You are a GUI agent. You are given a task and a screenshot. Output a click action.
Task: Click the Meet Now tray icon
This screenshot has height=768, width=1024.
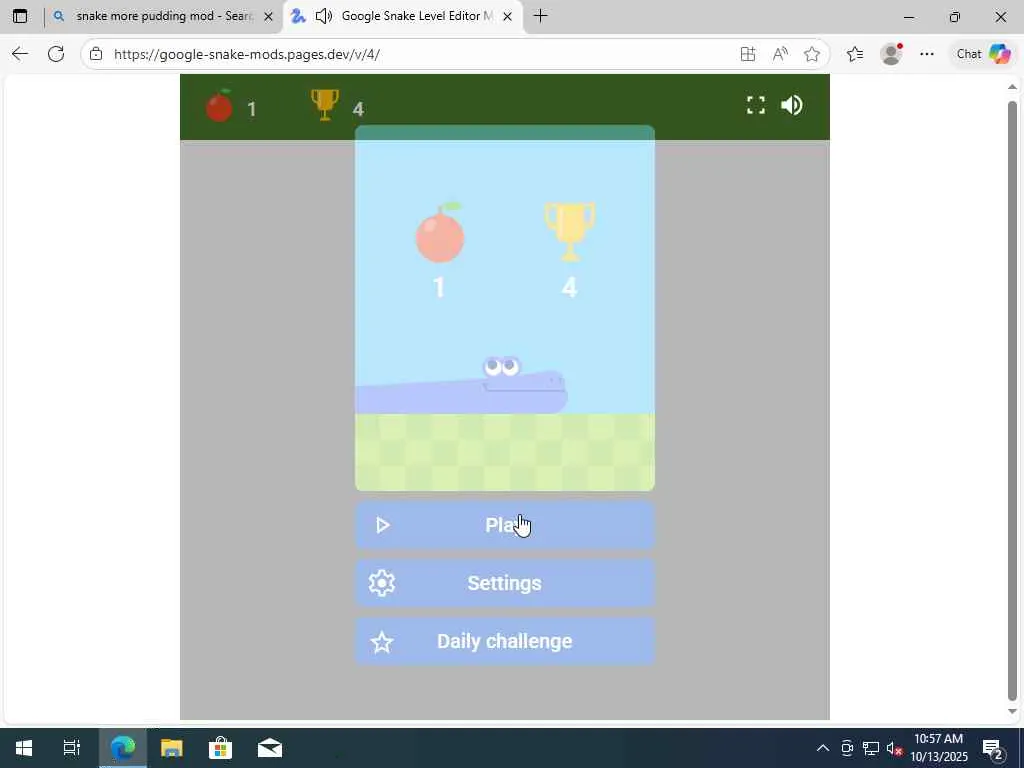pyautogui.click(x=847, y=748)
